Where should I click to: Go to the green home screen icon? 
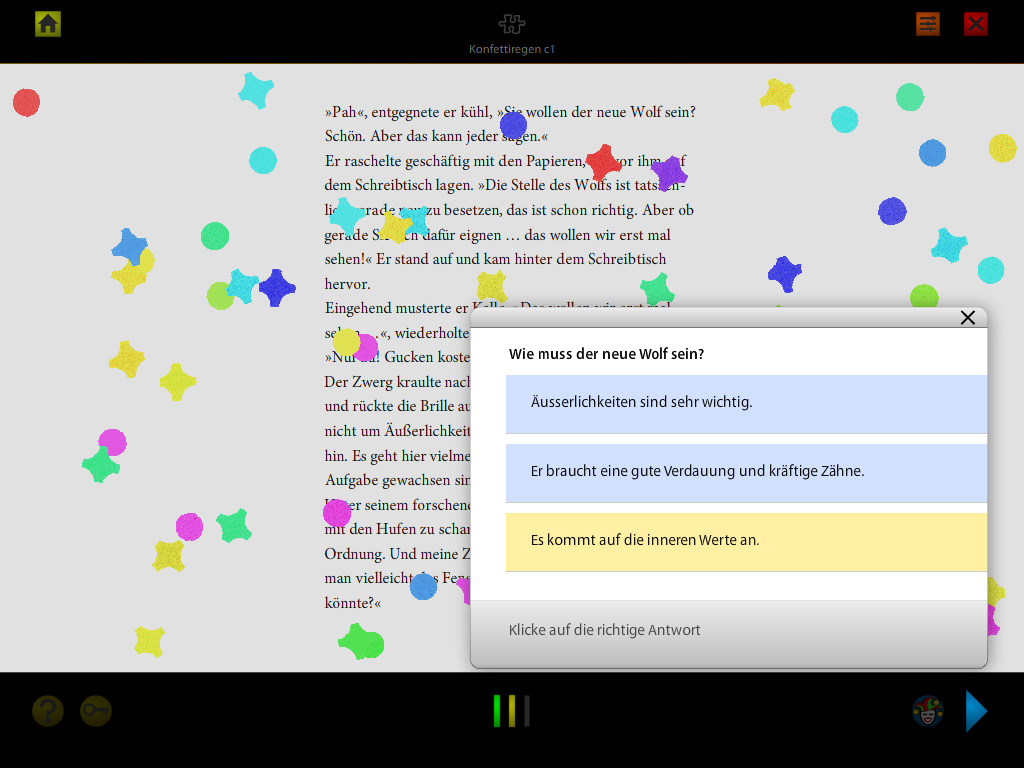(x=48, y=24)
